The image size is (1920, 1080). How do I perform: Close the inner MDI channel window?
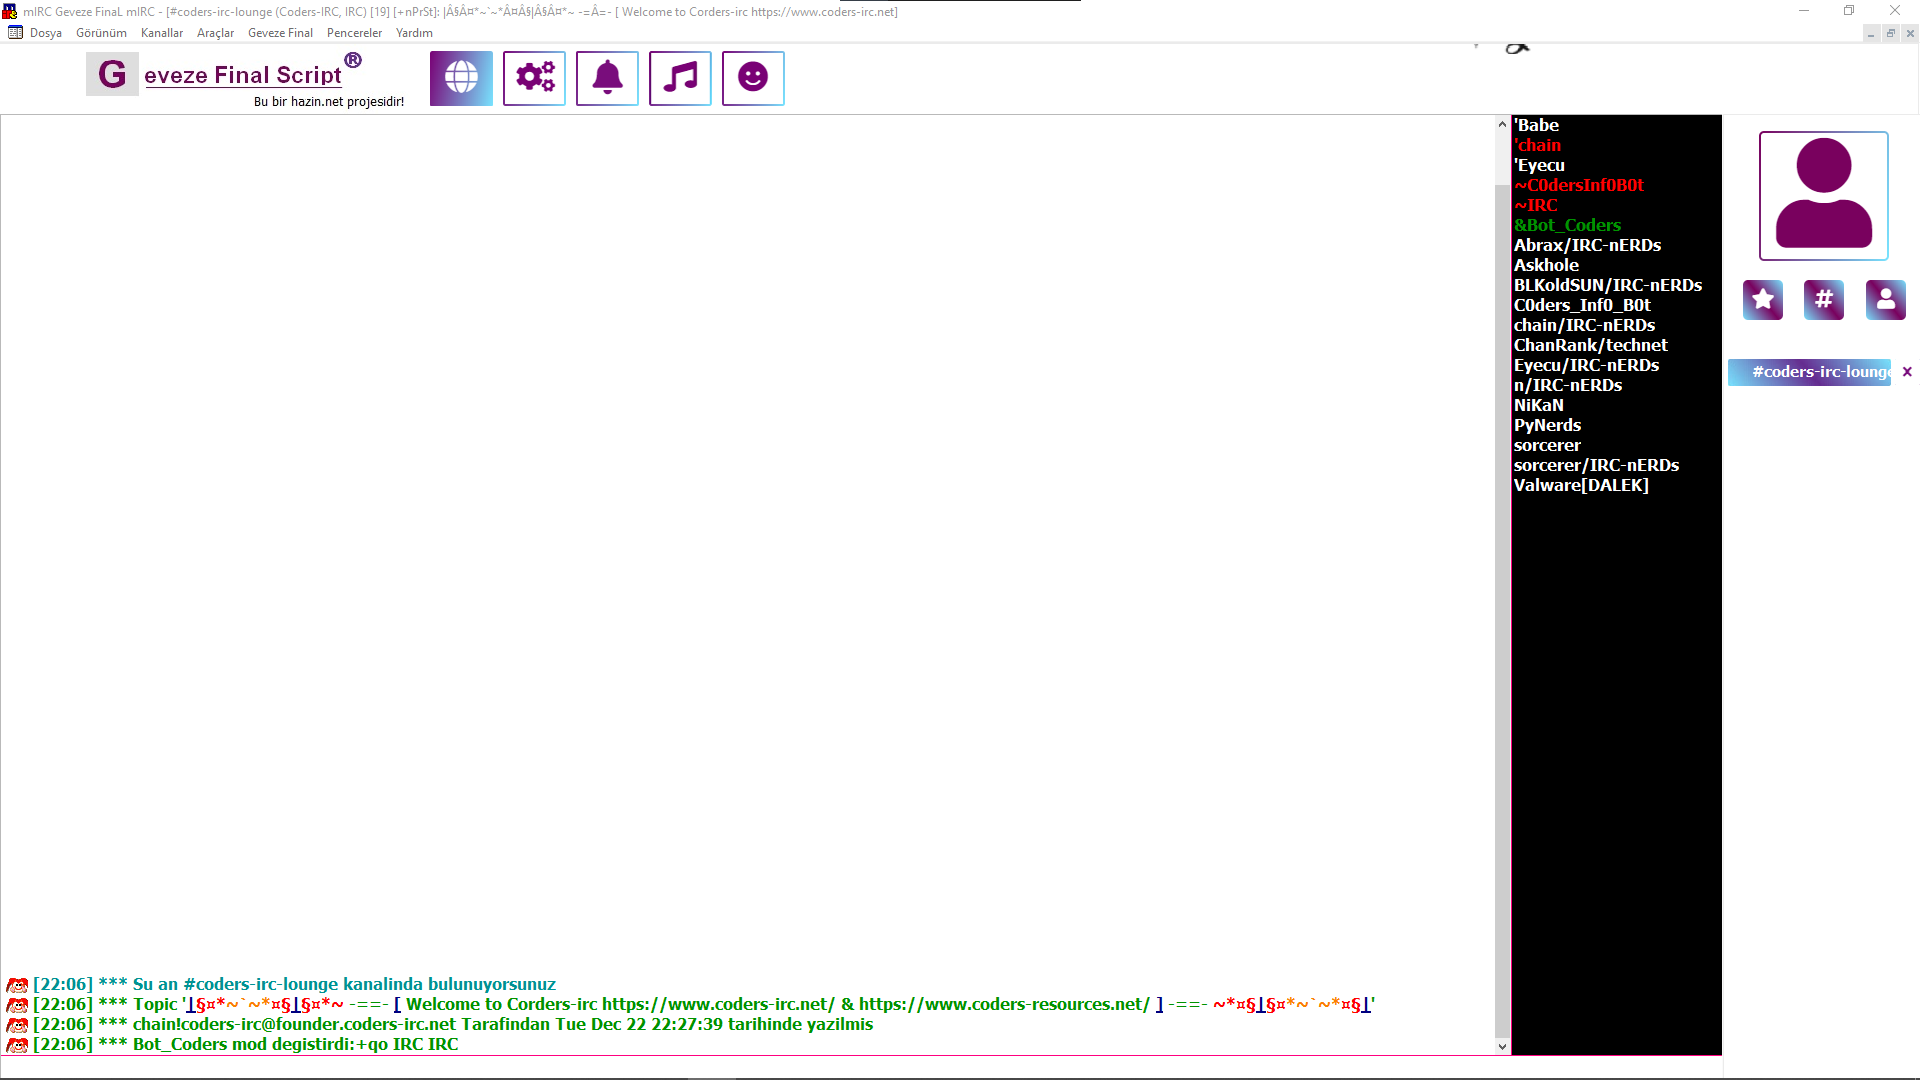pyautogui.click(x=1910, y=33)
